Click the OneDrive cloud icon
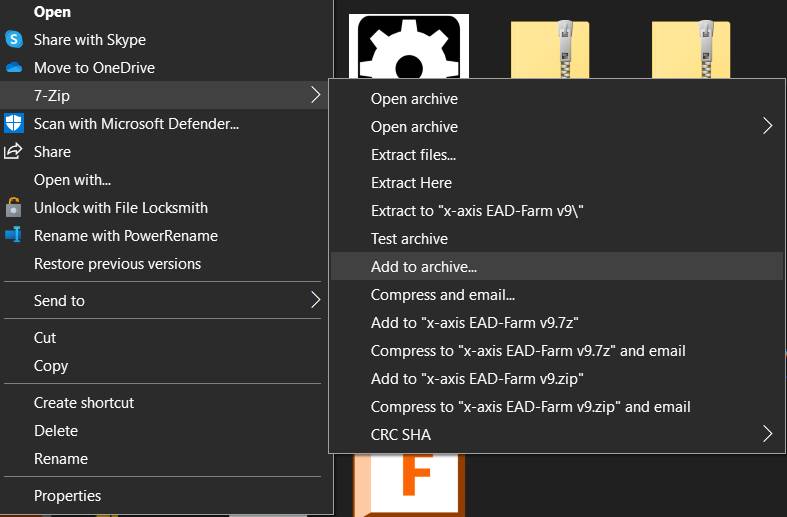Viewport: 787px width, 517px height. point(14,67)
